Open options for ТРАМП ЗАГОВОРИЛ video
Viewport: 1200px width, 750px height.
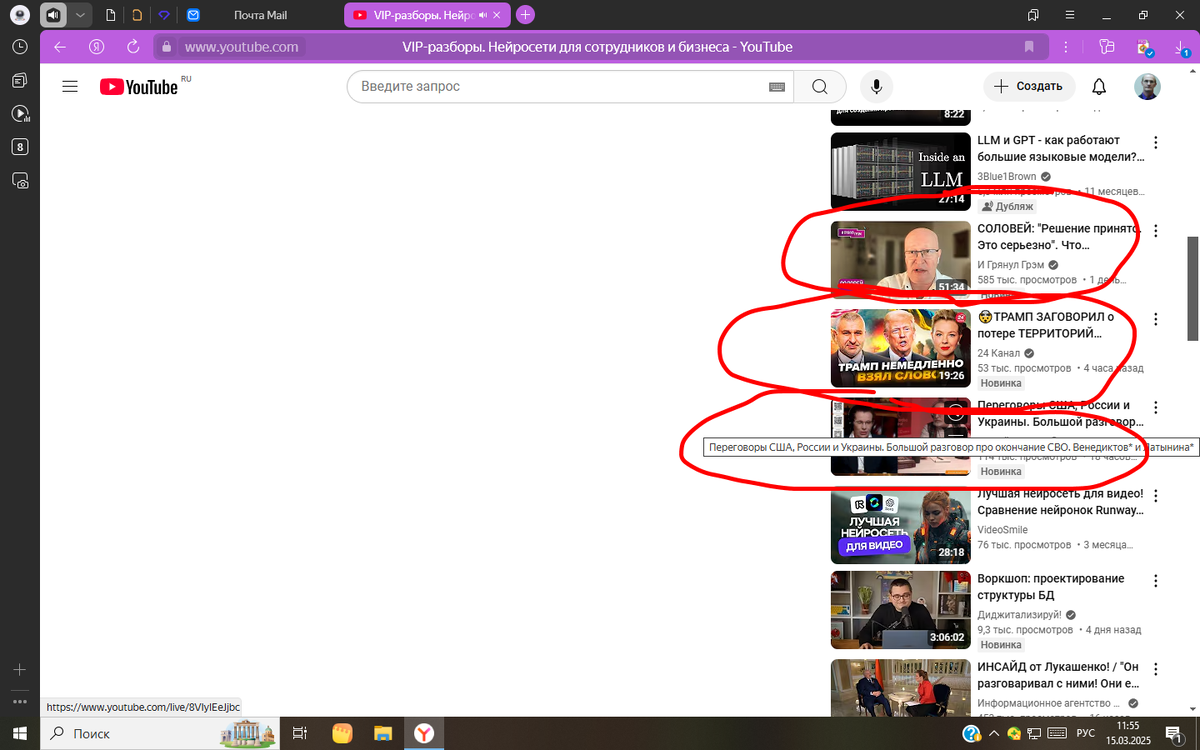point(1156,319)
